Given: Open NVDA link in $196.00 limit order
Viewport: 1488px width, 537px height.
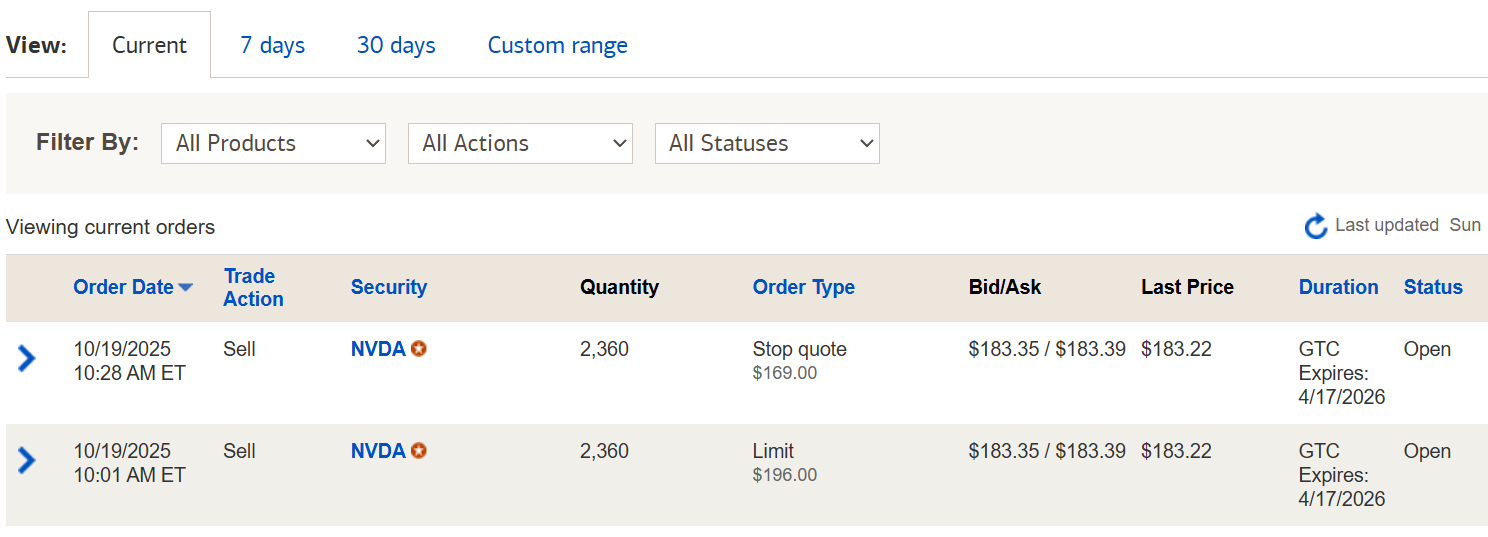Looking at the screenshot, I should point(378,451).
